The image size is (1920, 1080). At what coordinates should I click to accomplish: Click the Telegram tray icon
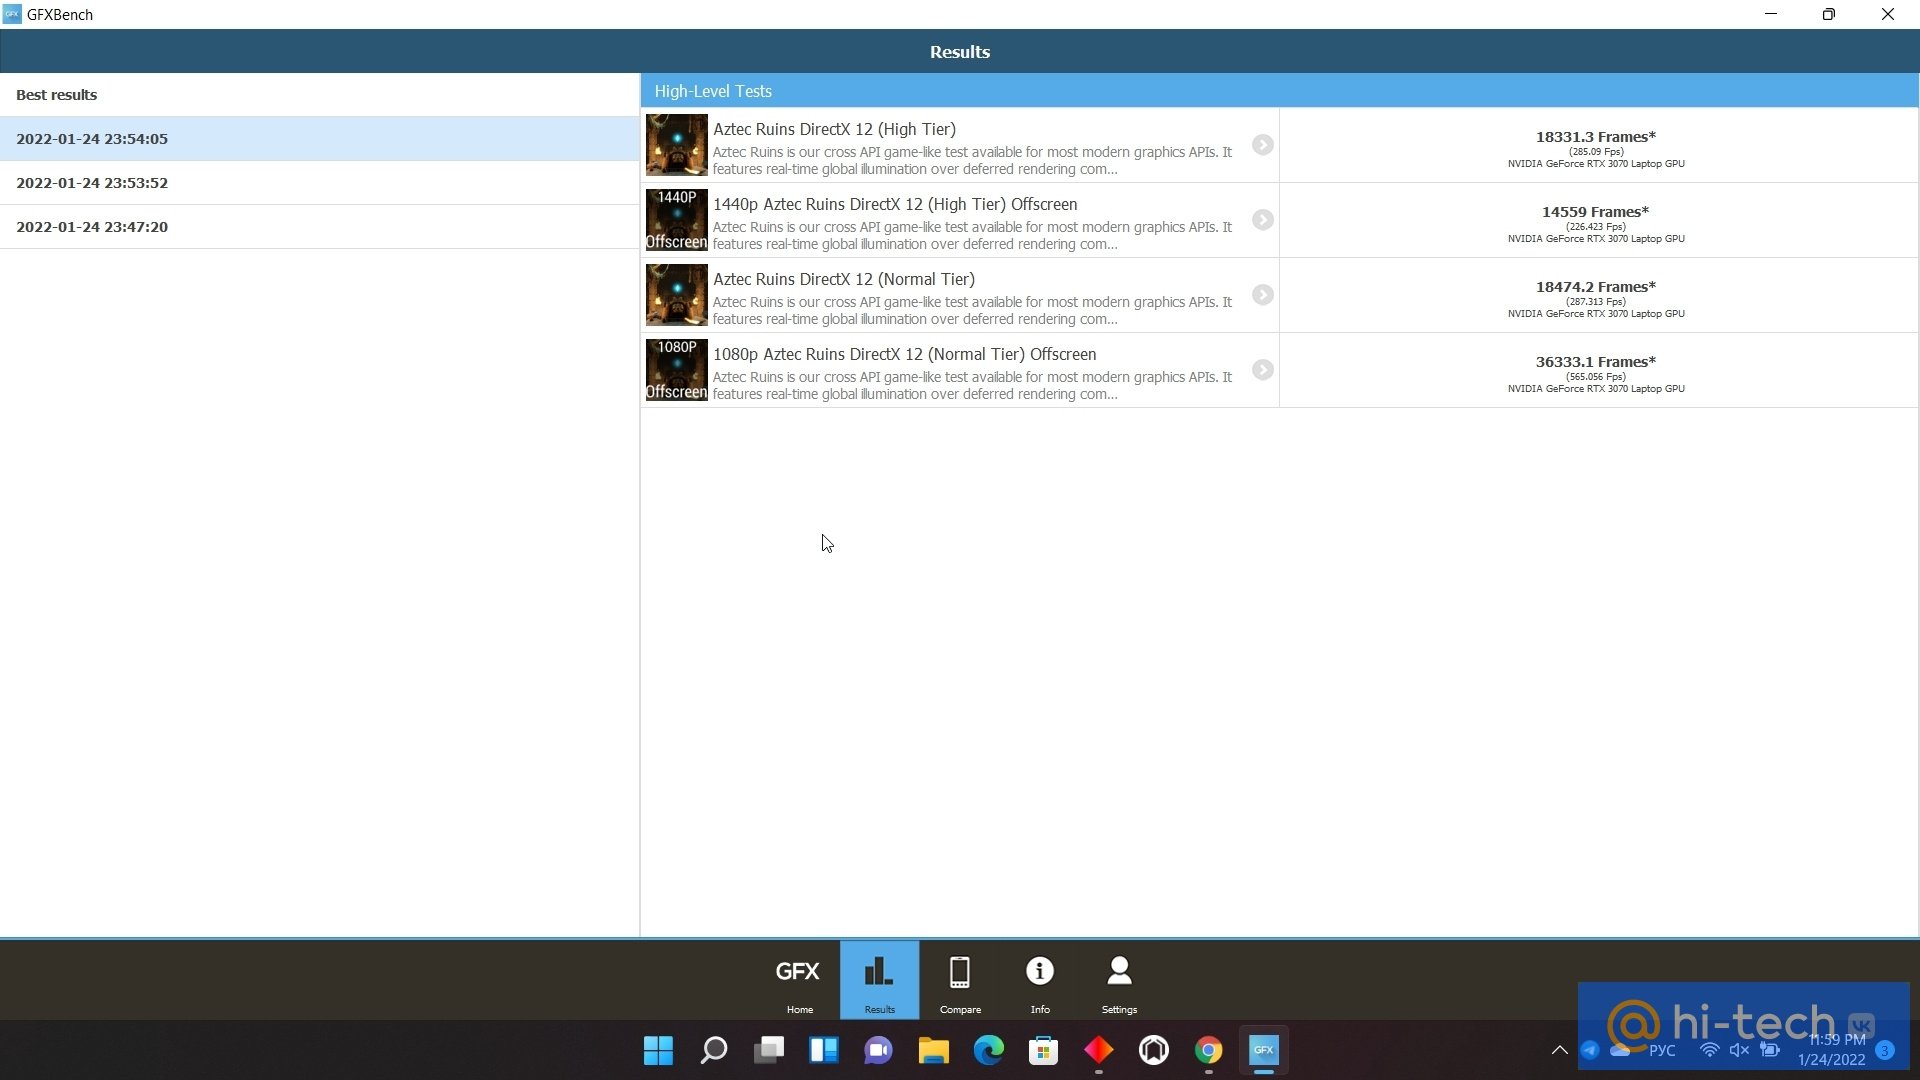point(1590,1050)
